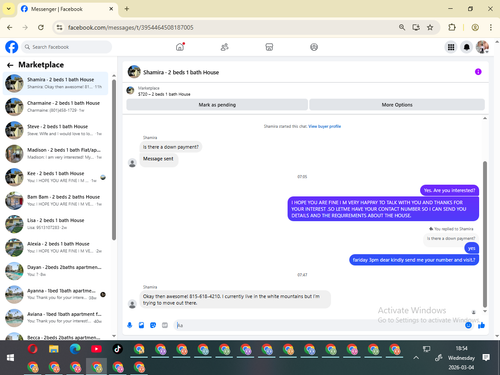Open the Friends icon in top navigation

(x=225, y=47)
